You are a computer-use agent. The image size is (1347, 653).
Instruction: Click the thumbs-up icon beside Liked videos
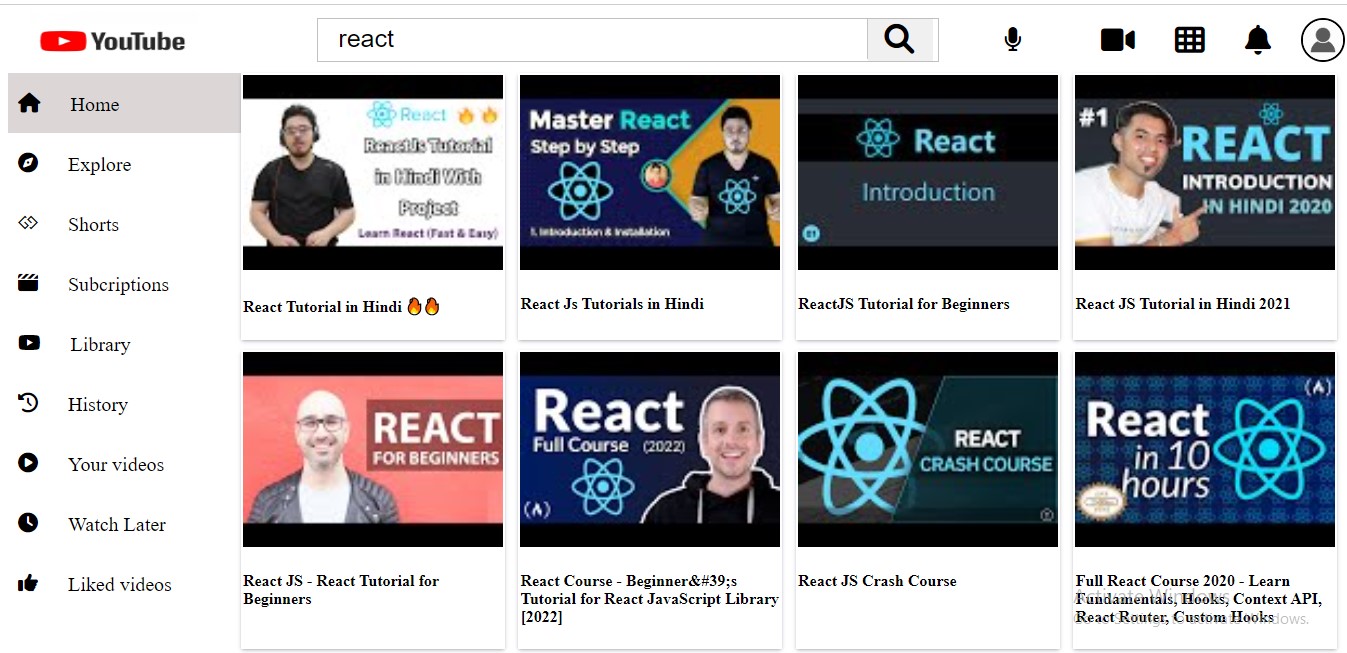(x=28, y=583)
